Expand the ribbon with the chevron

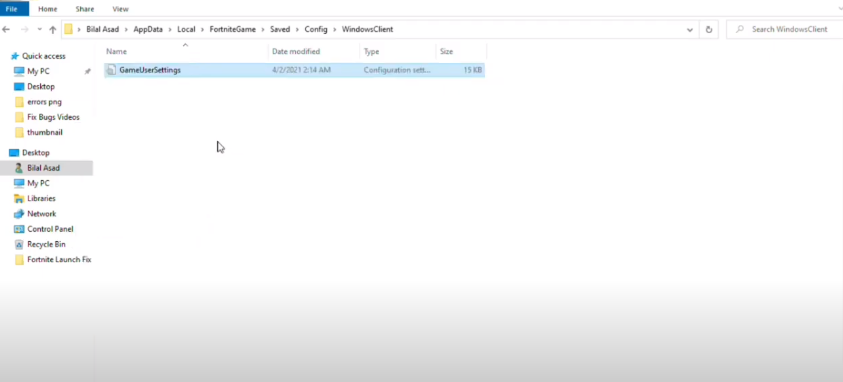[840, 9]
